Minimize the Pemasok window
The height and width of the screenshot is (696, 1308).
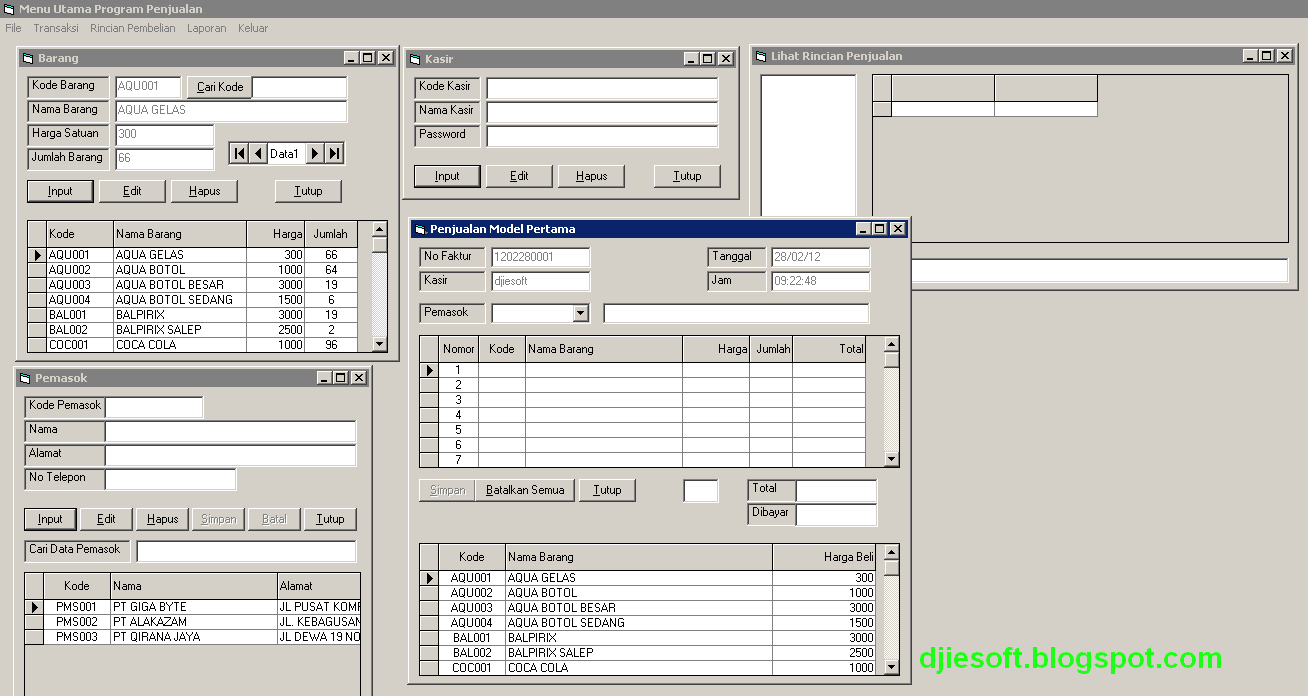(323, 378)
